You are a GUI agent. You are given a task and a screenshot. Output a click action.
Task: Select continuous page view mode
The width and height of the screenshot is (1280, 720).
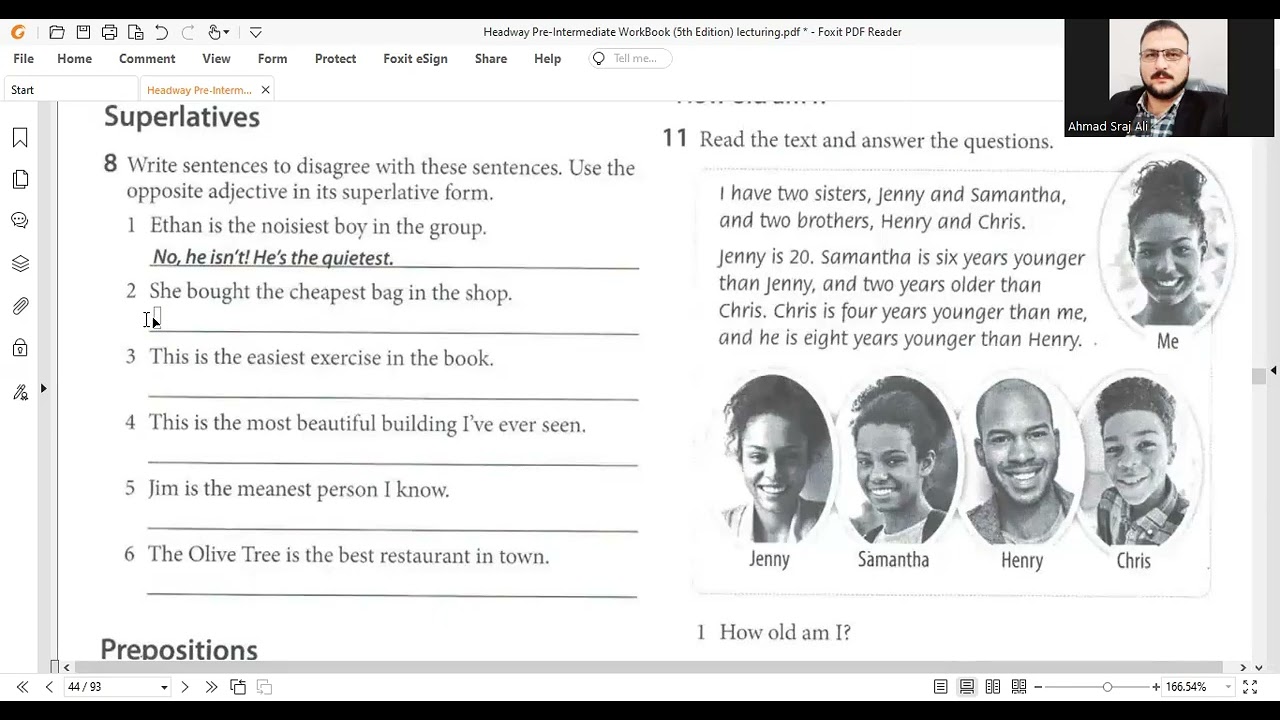point(967,687)
